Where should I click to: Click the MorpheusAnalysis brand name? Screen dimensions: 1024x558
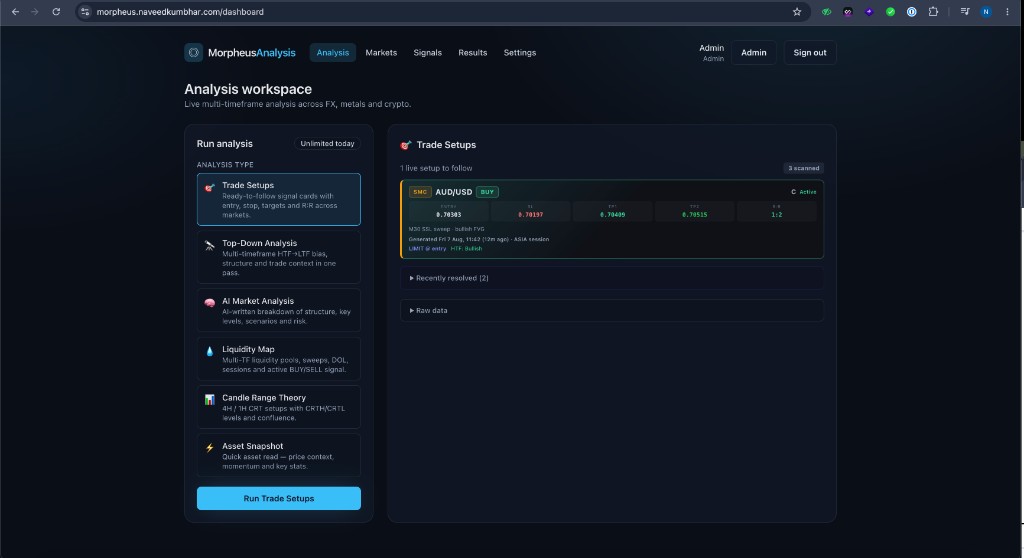coord(251,52)
